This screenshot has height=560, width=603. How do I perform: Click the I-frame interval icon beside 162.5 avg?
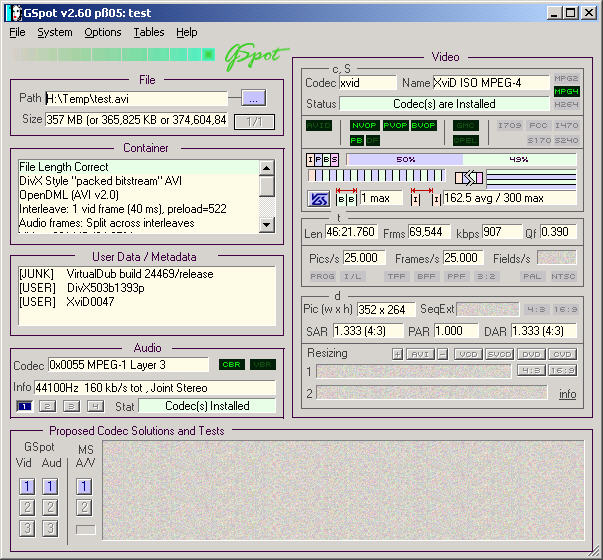(x=426, y=197)
